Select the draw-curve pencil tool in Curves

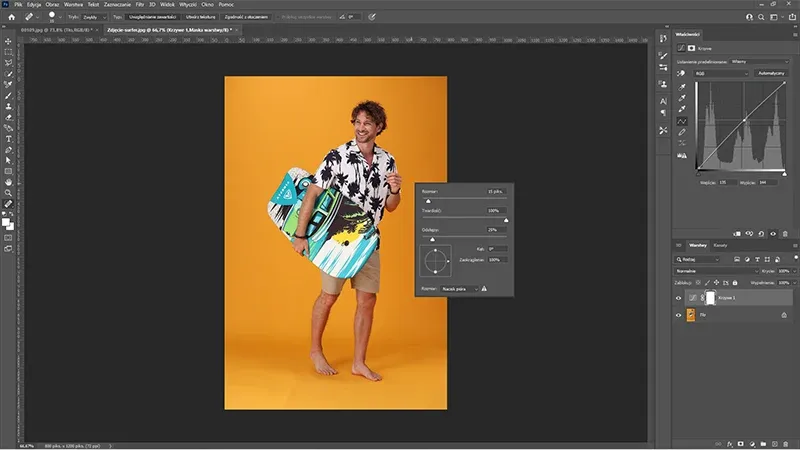click(682, 132)
